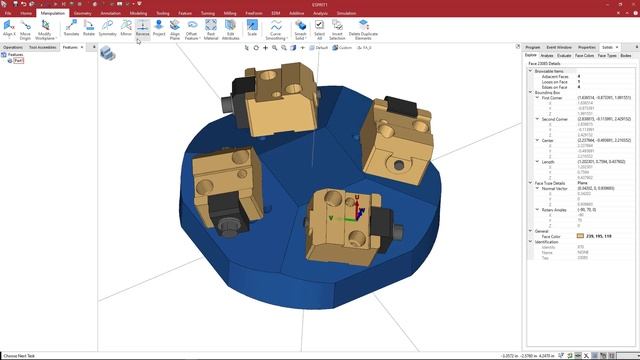Open the Simulation ribbon tab

click(x=346, y=13)
